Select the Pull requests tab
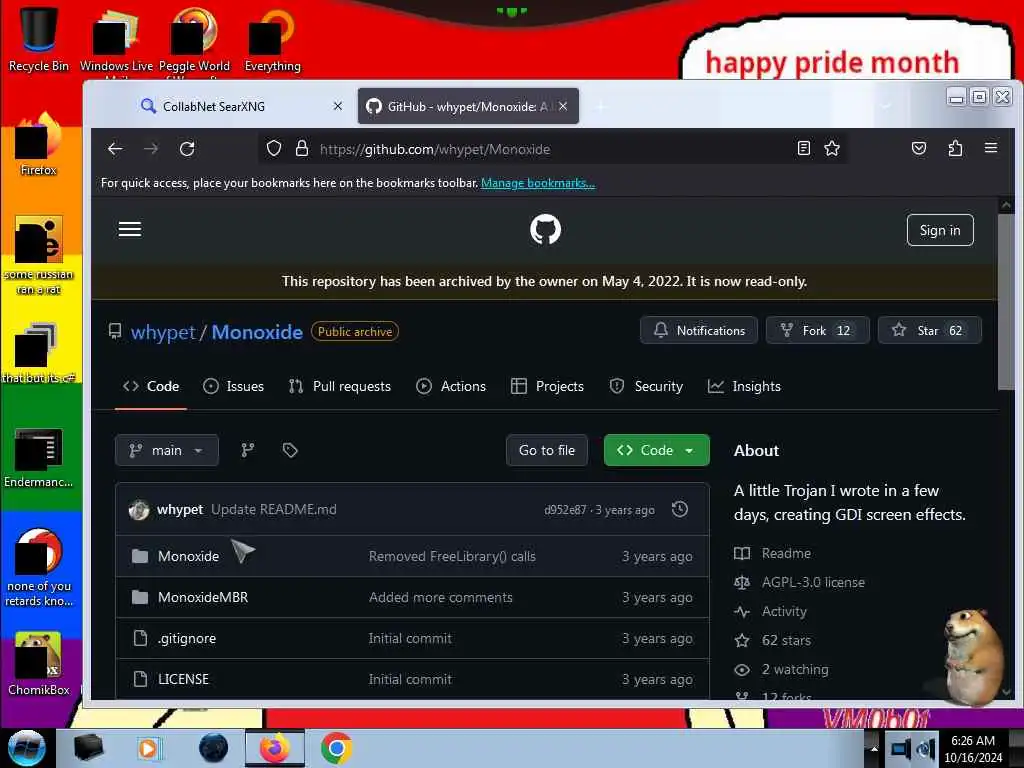The image size is (1024, 768). tap(340, 387)
